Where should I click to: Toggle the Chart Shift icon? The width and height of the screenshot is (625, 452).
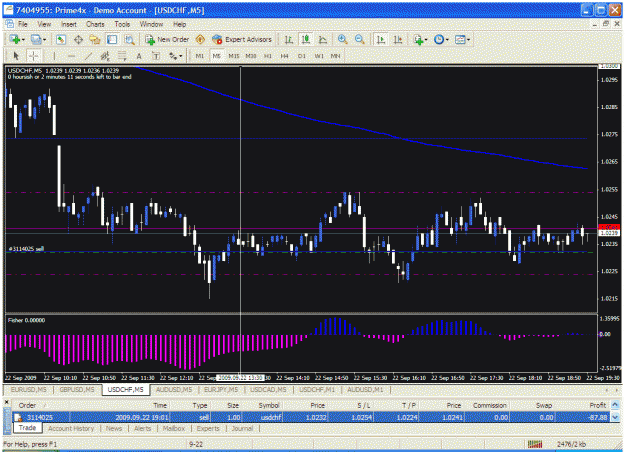(398, 39)
